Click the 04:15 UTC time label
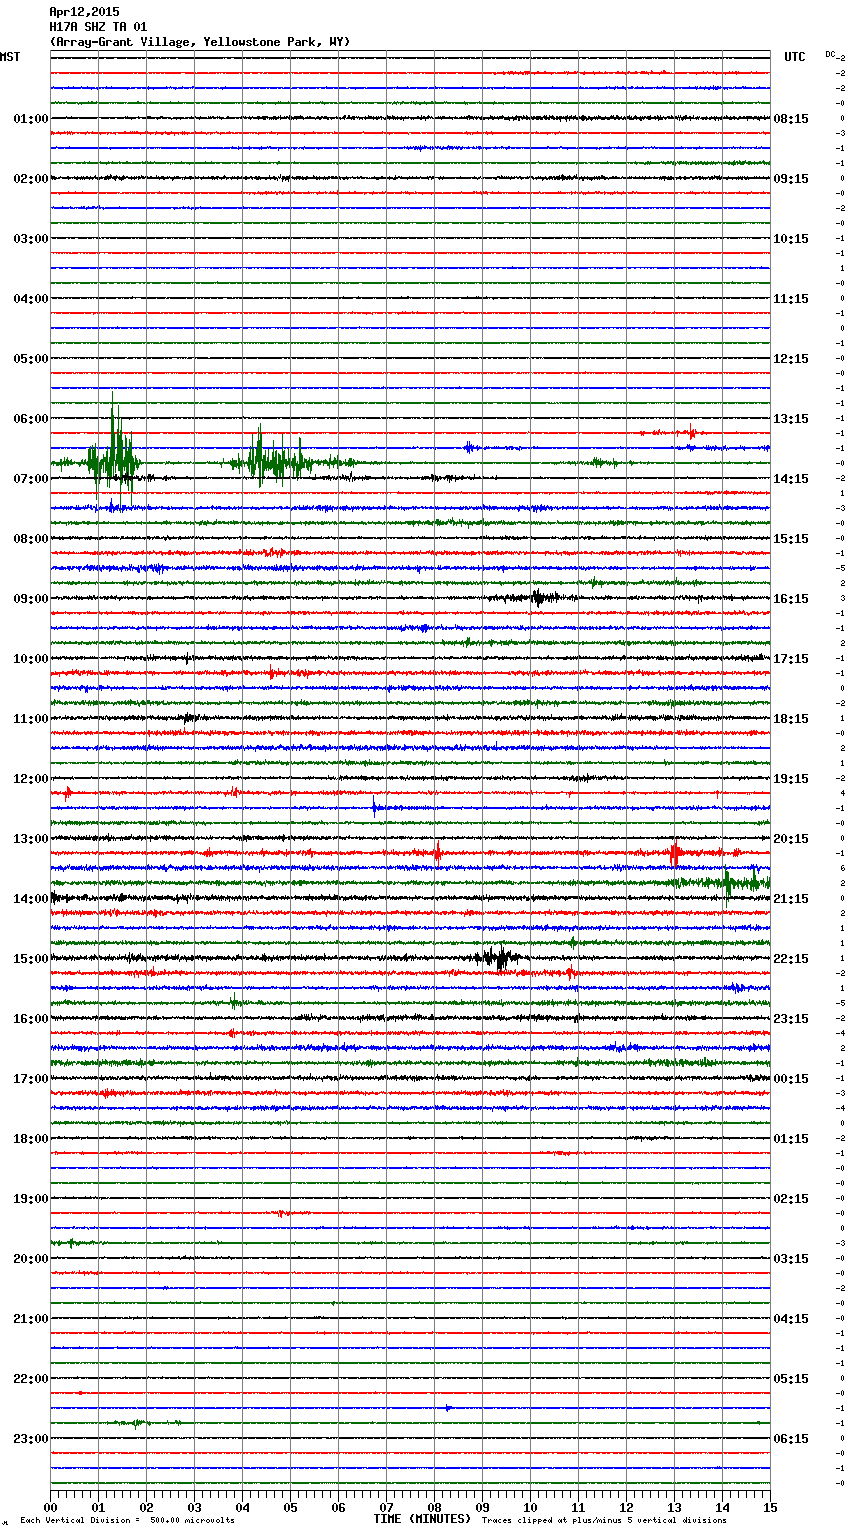The image size is (850, 1534). [791, 1319]
